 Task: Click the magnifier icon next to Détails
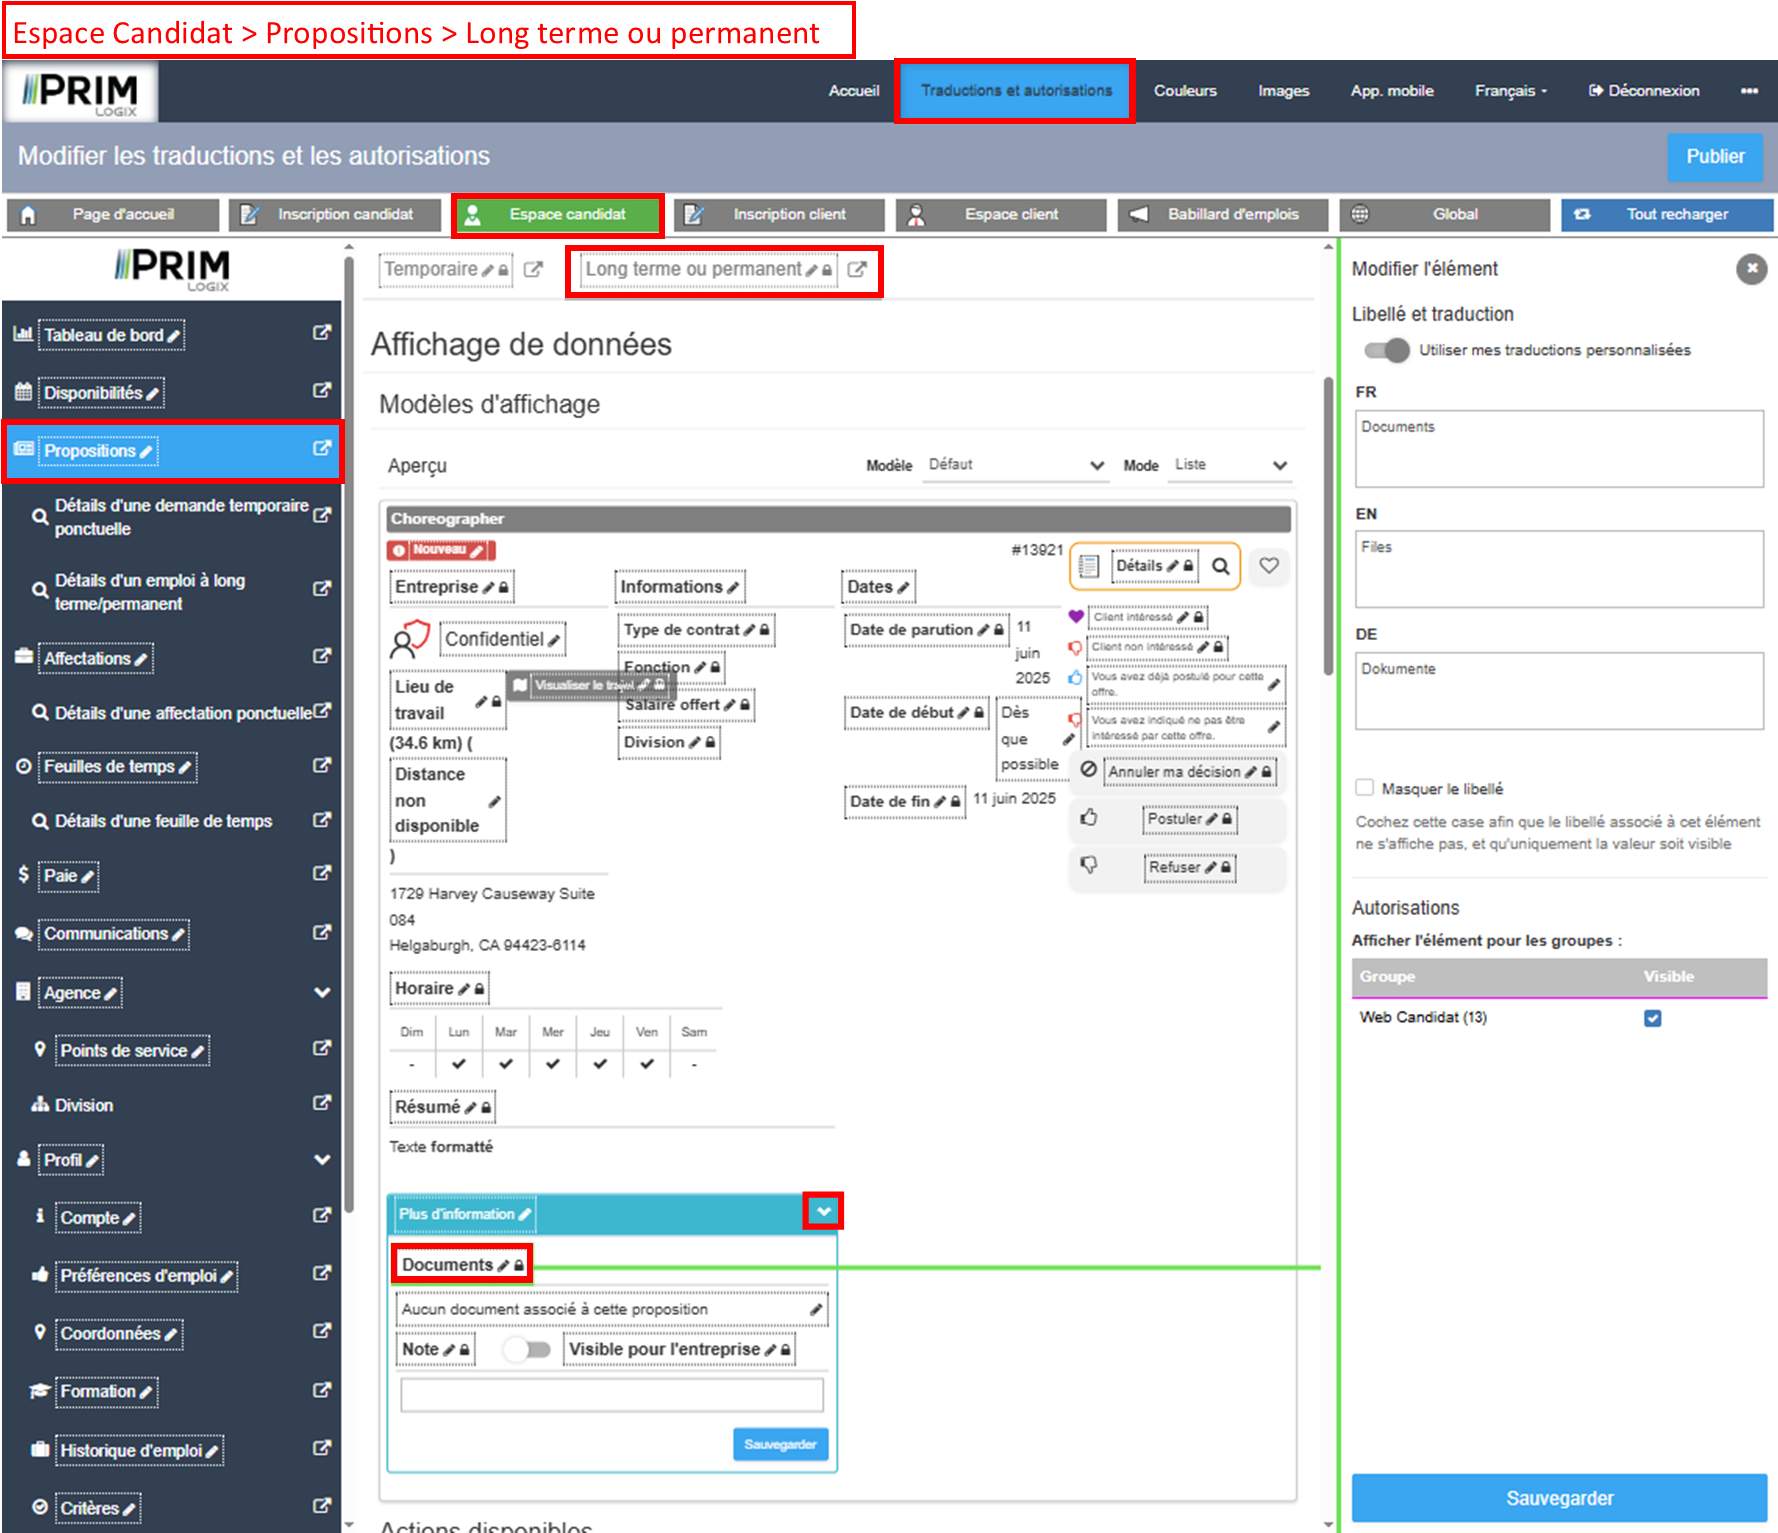point(1220,567)
